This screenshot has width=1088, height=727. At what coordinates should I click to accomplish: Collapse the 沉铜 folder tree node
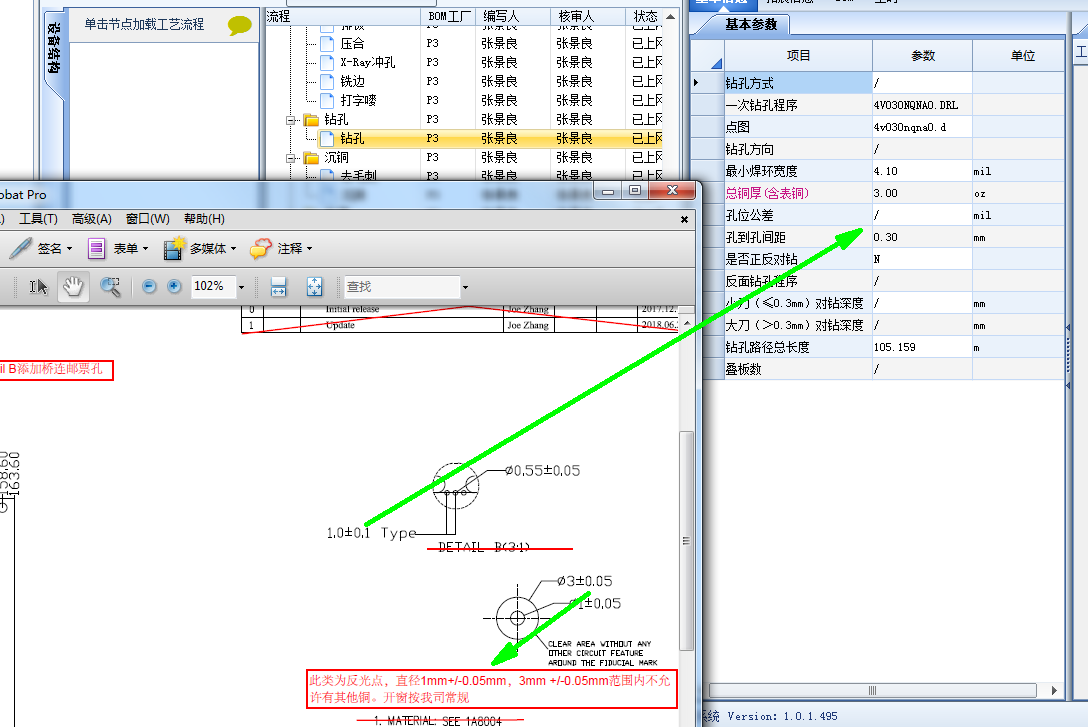point(291,158)
